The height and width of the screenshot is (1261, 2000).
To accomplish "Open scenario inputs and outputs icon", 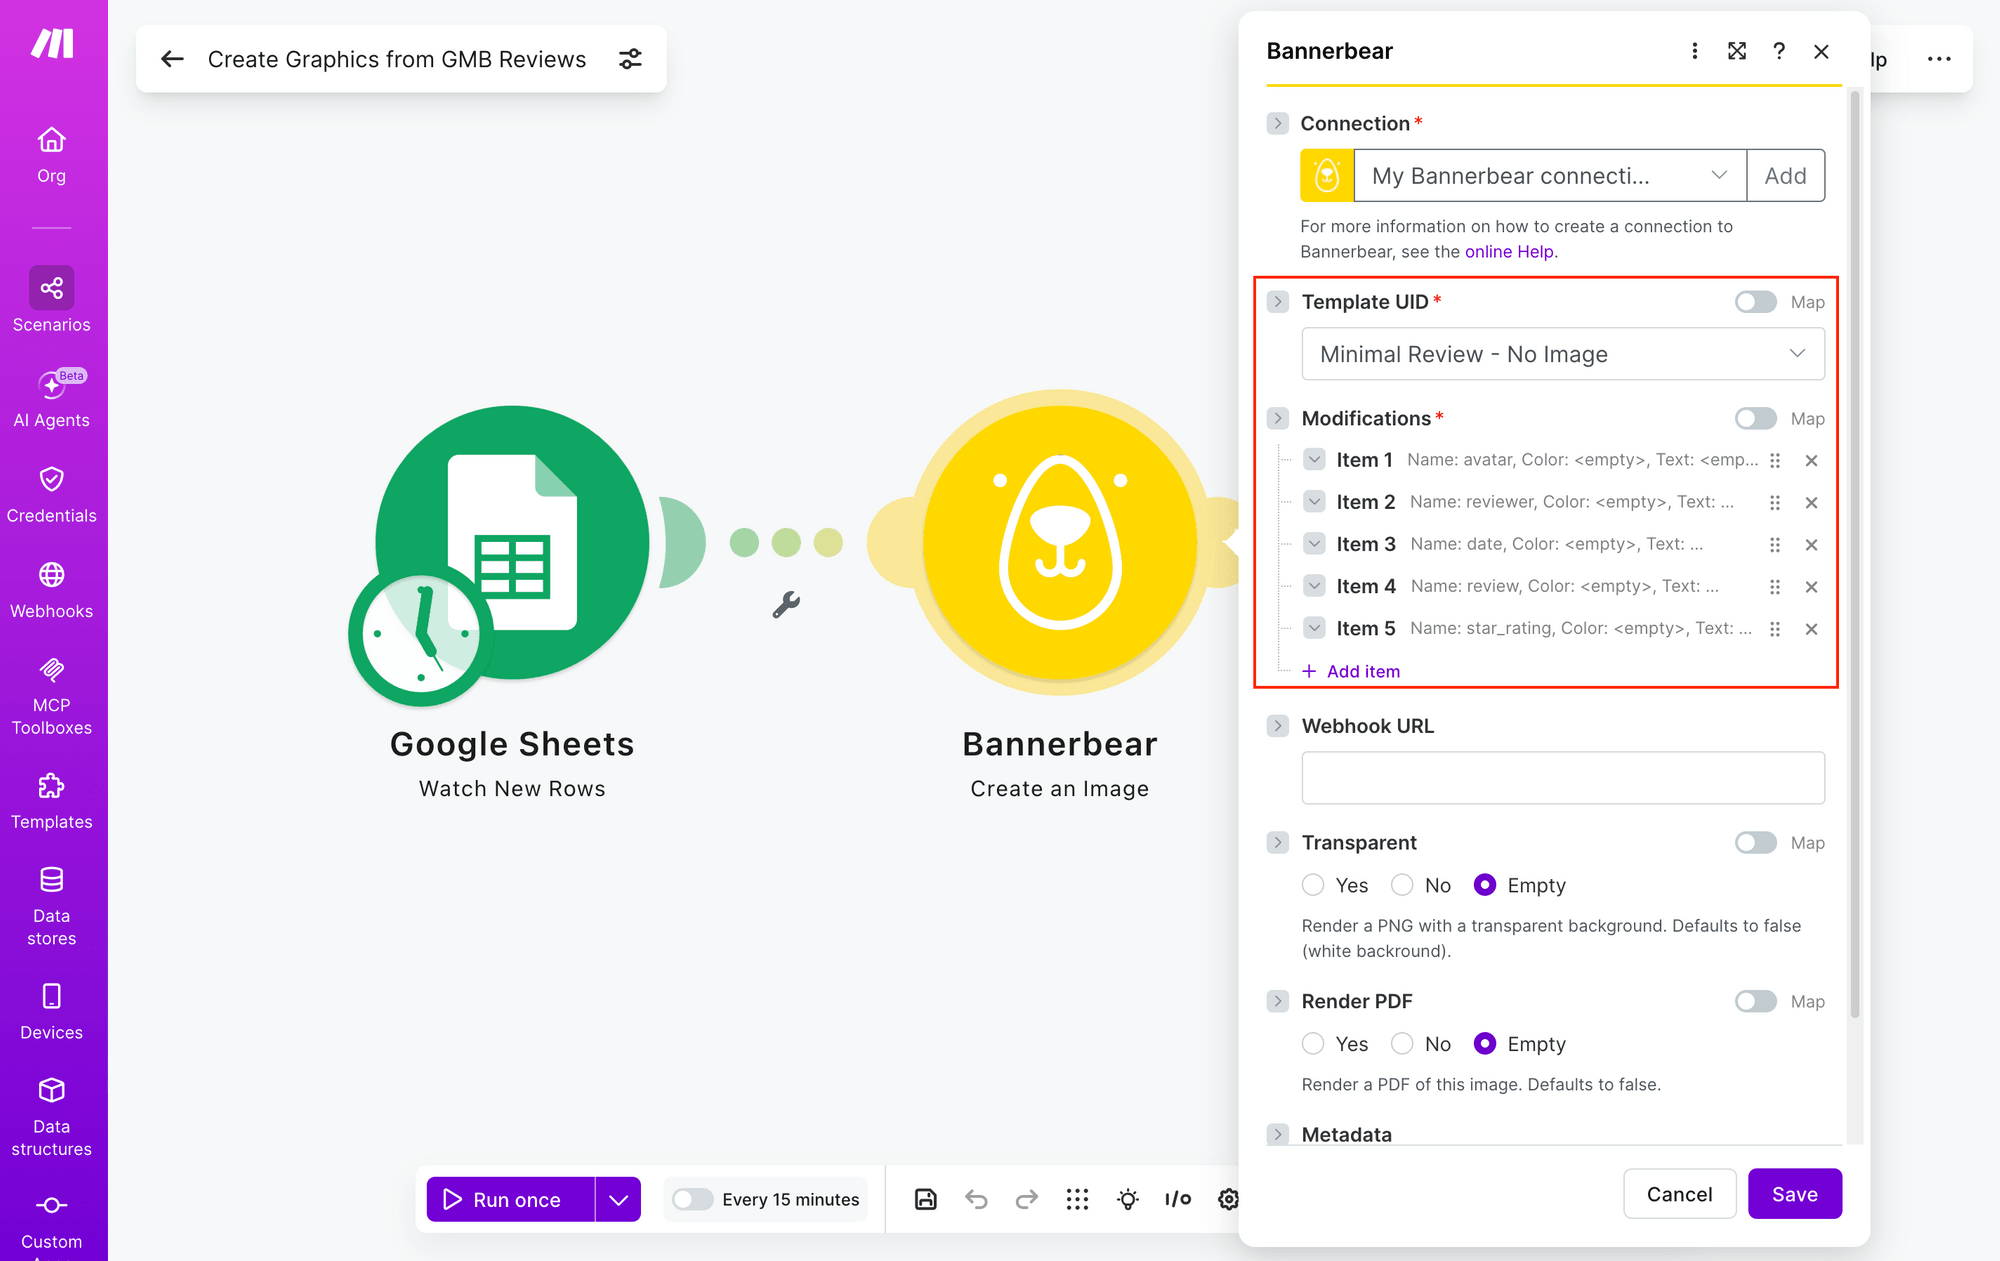I will coord(1178,1199).
